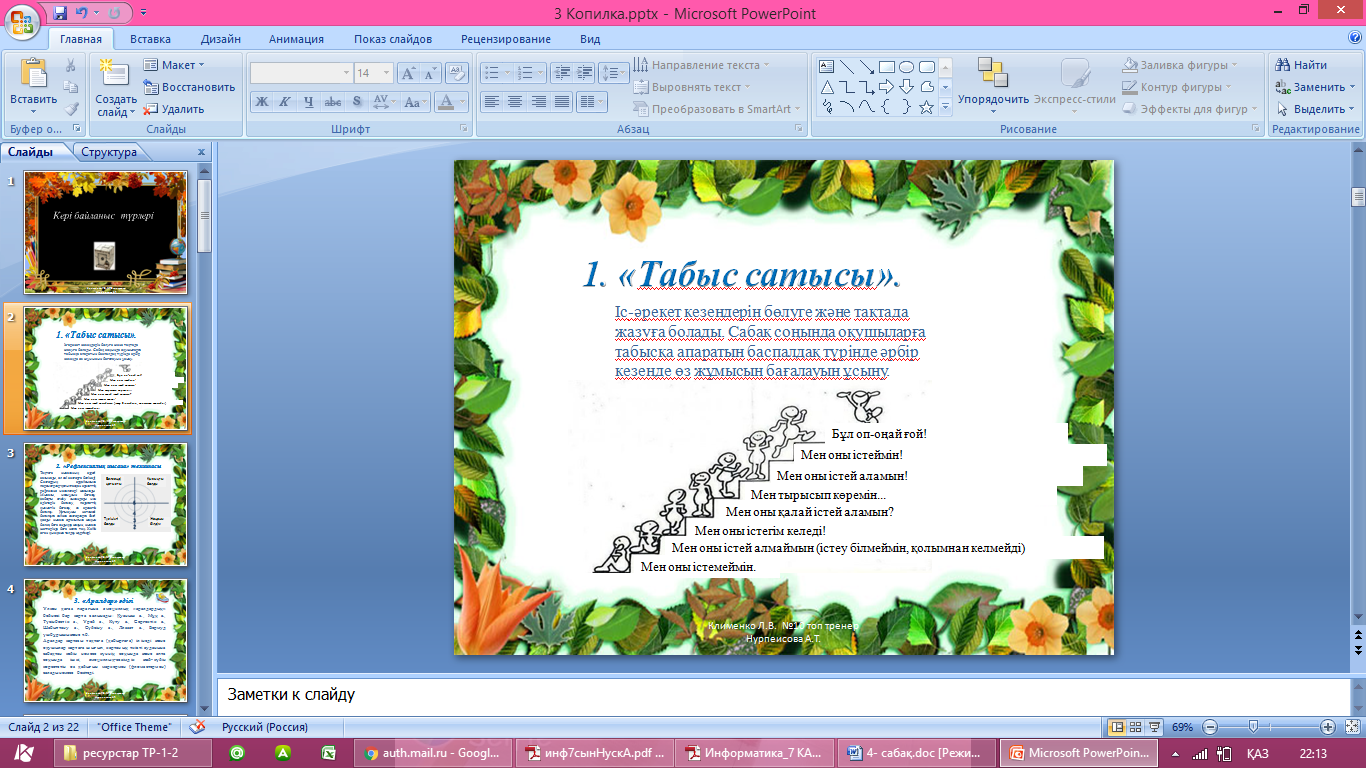Justify the paragraph text

pyautogui.click(x=561, y=102)
